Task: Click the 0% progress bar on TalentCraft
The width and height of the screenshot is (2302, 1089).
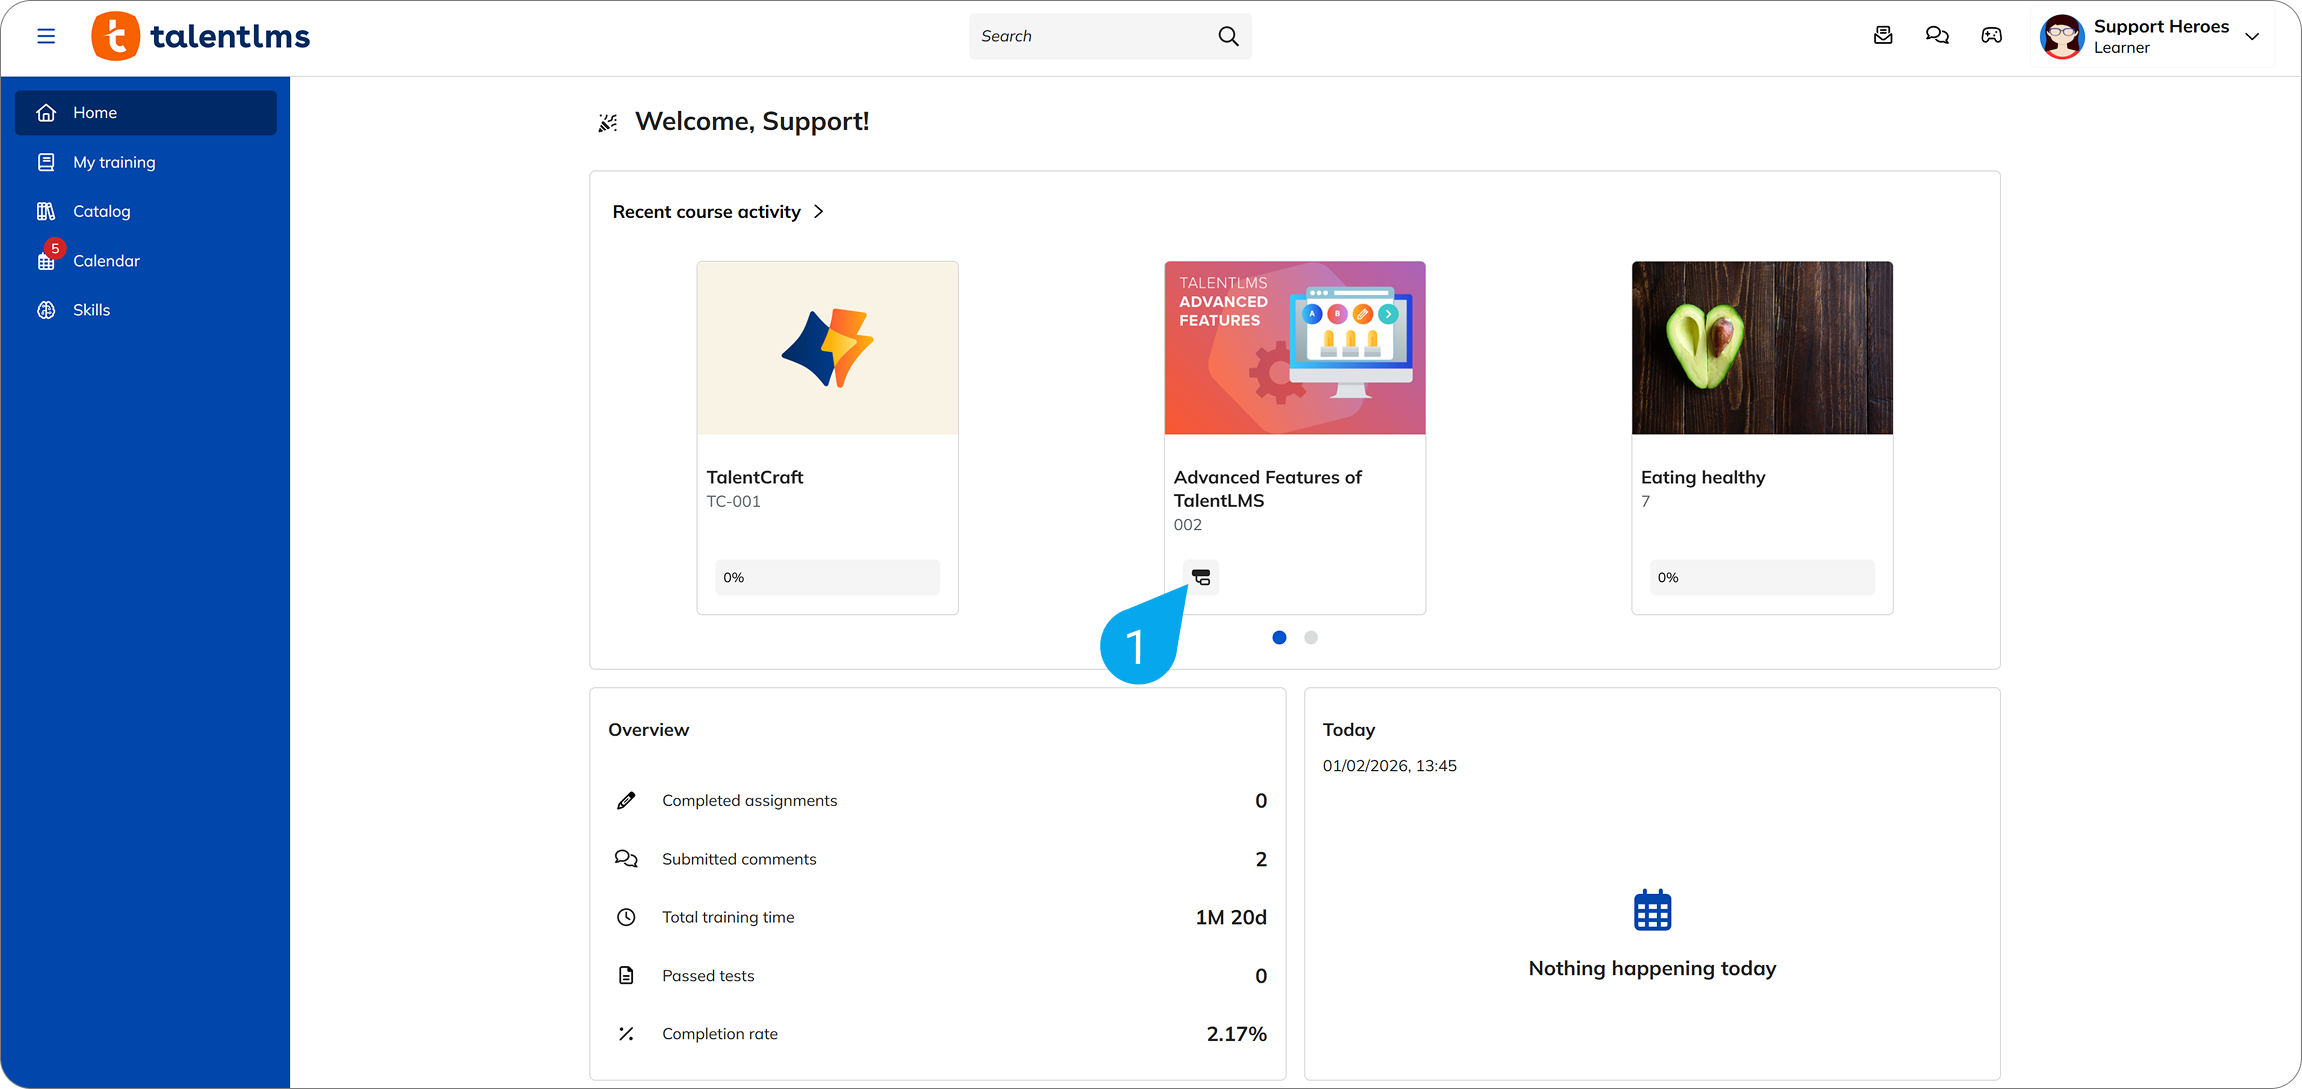Action: click(827, 577)
